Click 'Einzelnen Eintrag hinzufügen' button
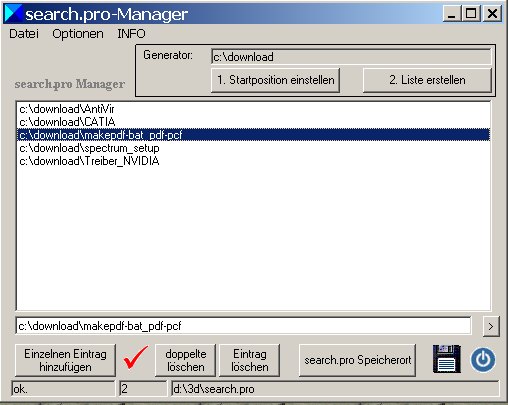 coord(65,360)
